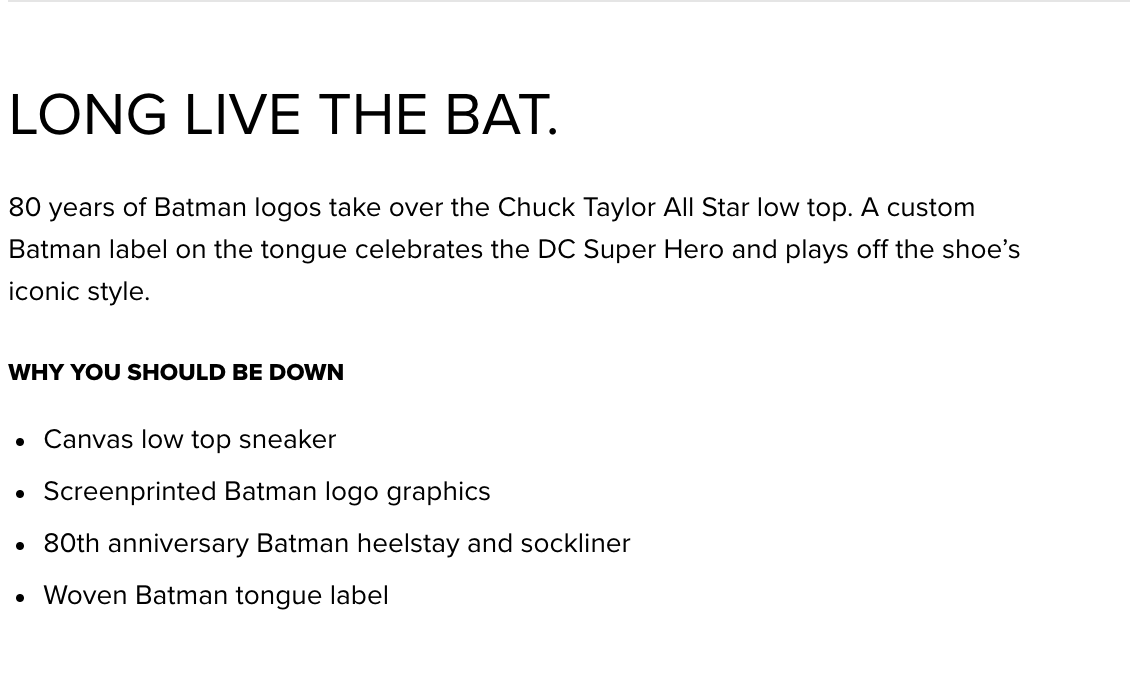Click the words 'Chuck Taylor All Star' in the paragraph
Viewport: 1130px width, 692px height.
[x=623, y=208]
